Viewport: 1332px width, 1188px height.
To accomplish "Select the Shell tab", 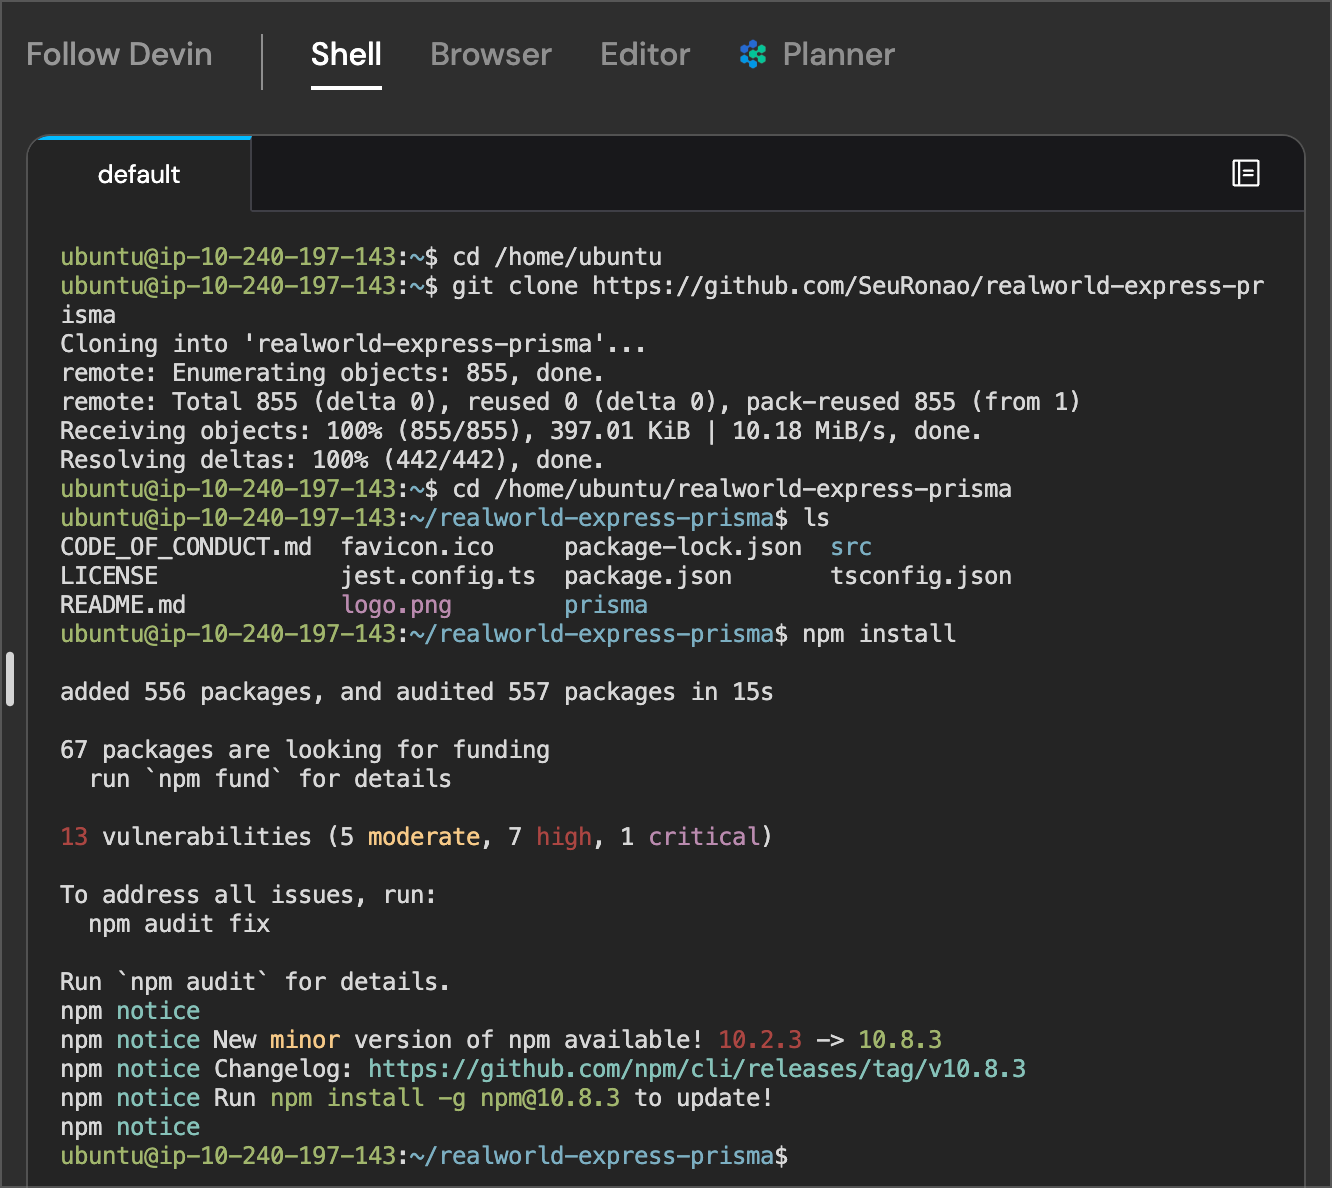I will click(346, 54).
